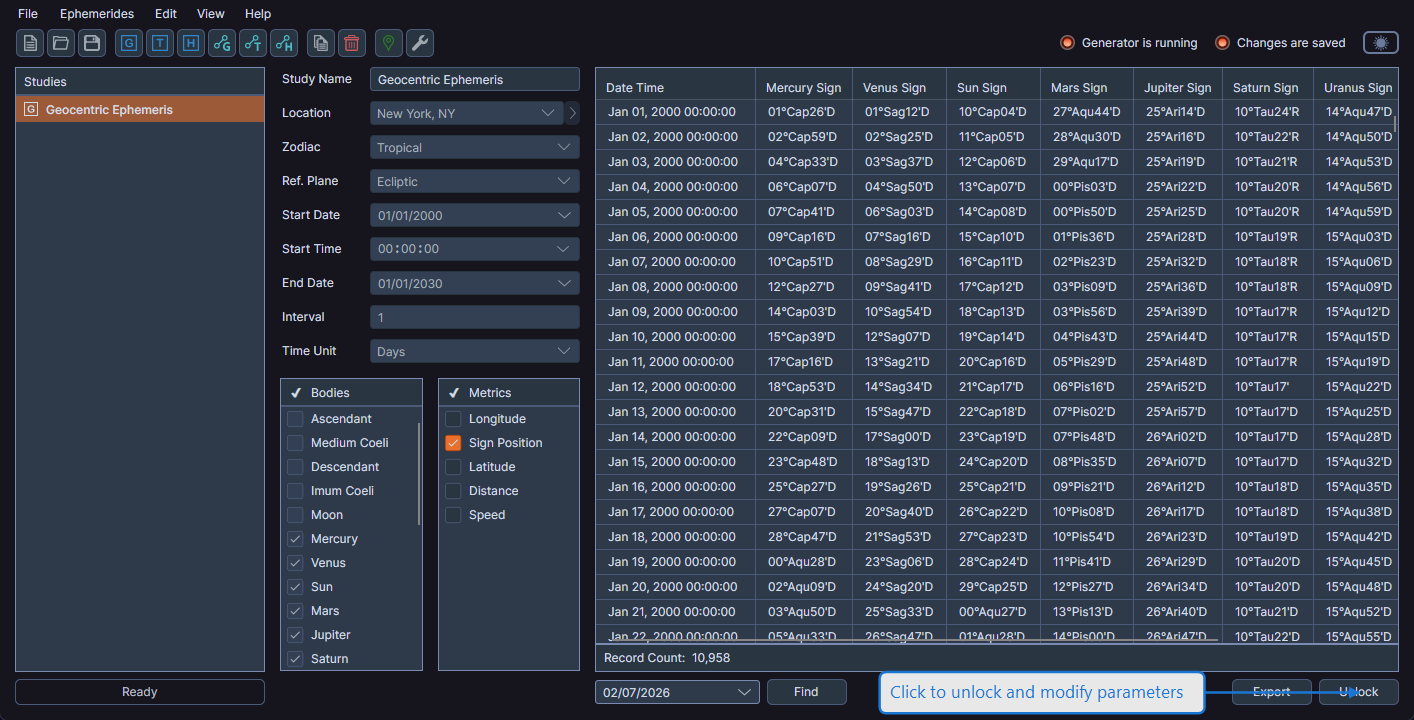Uncheck the Mercury body checkbox
Screen dimensions: 1414x720
pyautogui.click(x=296, y=538)
